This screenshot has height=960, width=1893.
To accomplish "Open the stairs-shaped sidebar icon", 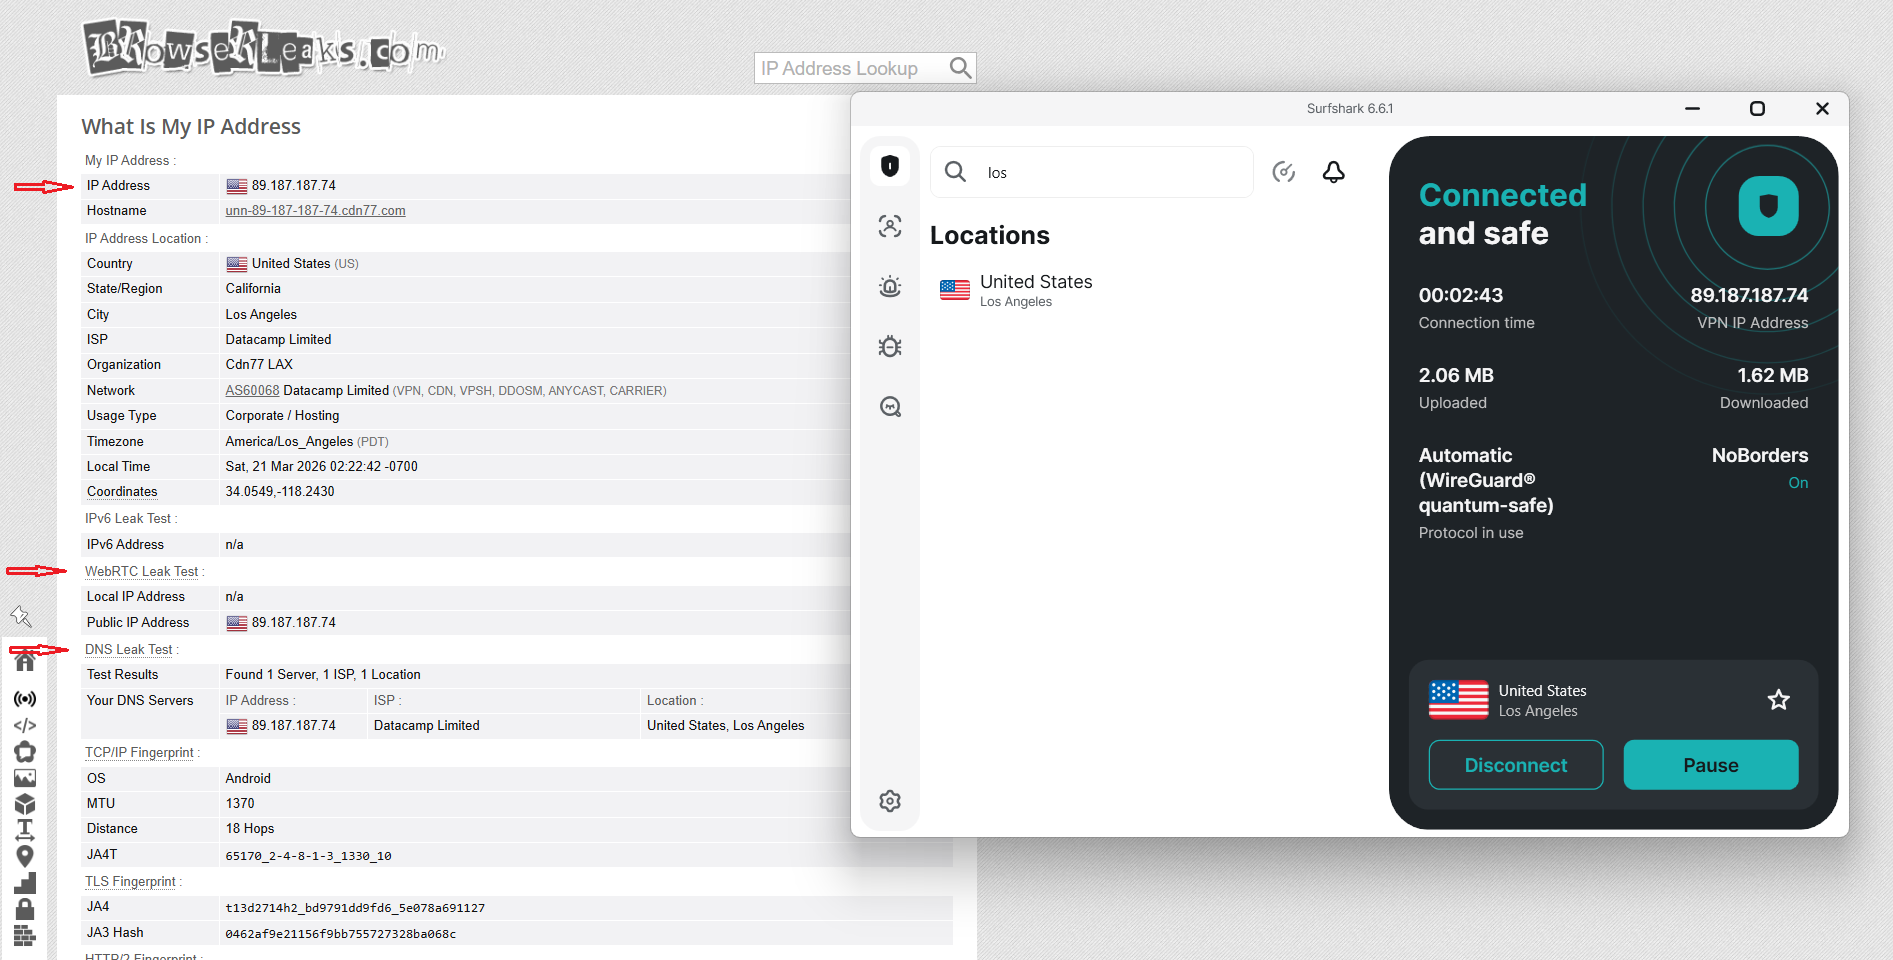I will [x=25, y=883].
